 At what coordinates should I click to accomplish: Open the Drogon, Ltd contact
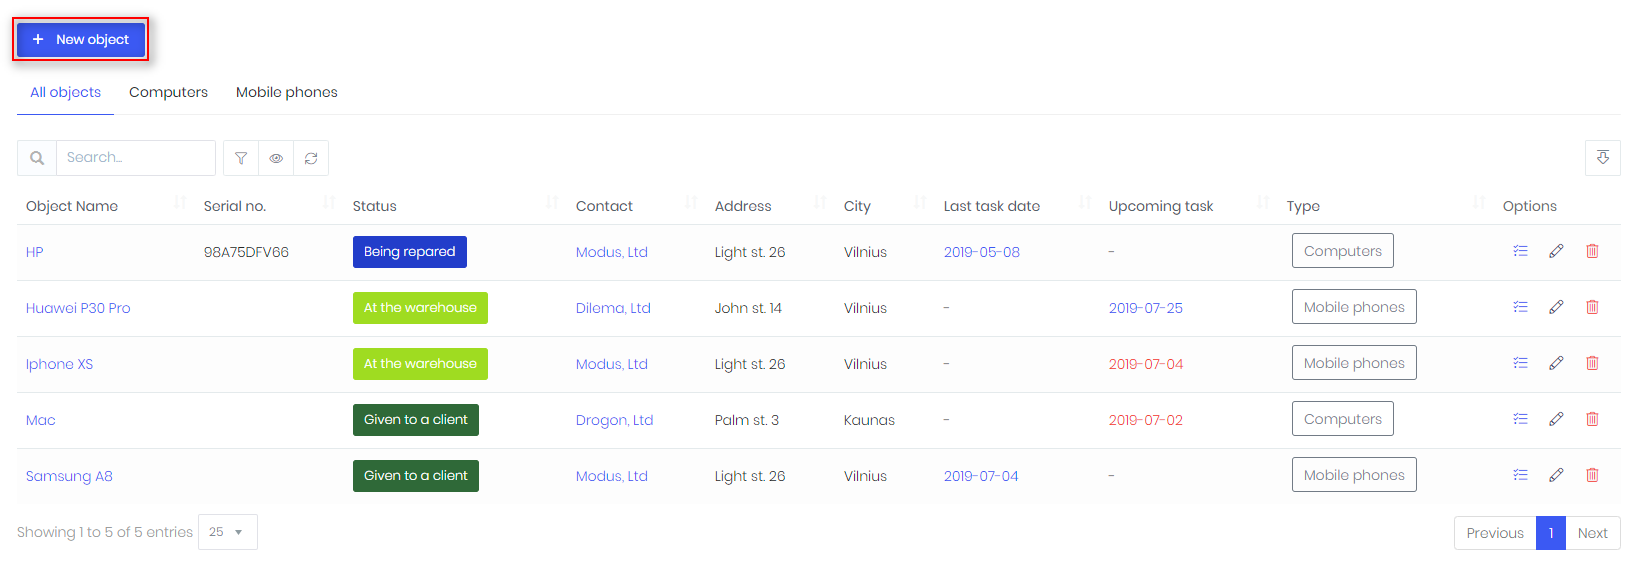pyautogui.click(x=614, y=420)
